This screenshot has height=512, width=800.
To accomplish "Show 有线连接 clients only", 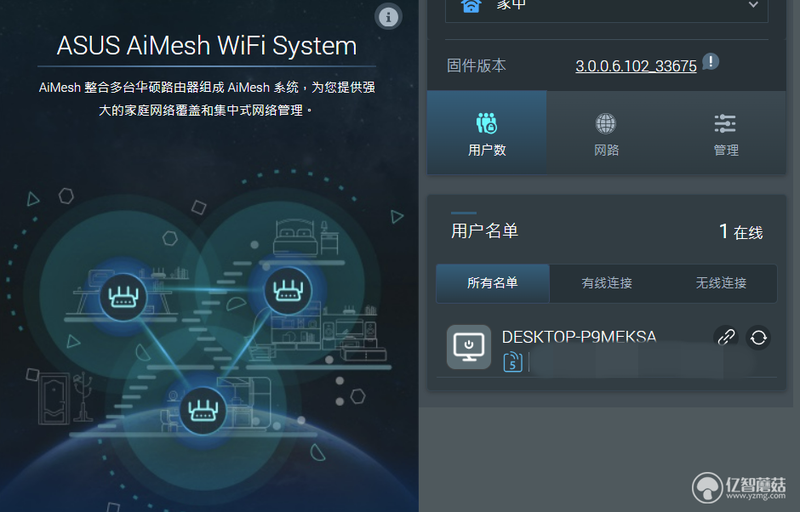I will pyautogui.click(x=607, y=283).
